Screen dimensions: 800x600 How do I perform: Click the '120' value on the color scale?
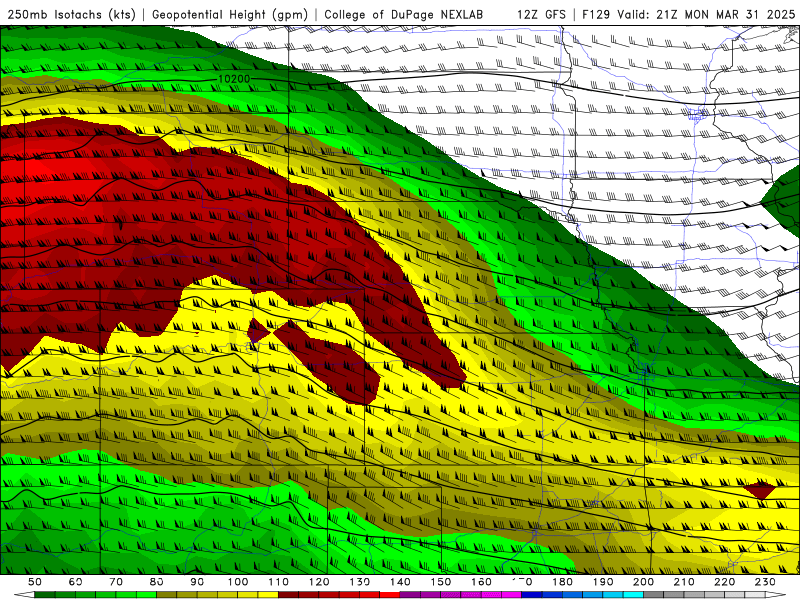[x=319, y=582]
